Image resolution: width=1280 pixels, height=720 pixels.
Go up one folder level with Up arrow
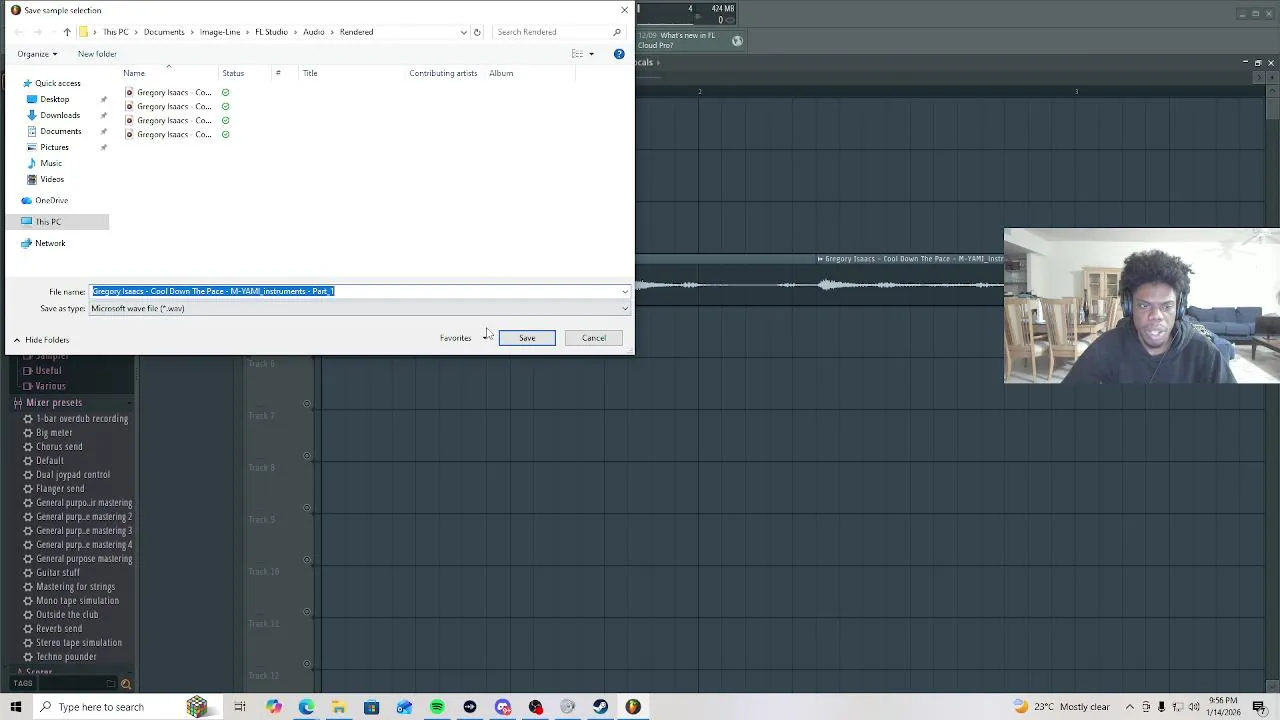pyautogui.click(x=67, y=32)
